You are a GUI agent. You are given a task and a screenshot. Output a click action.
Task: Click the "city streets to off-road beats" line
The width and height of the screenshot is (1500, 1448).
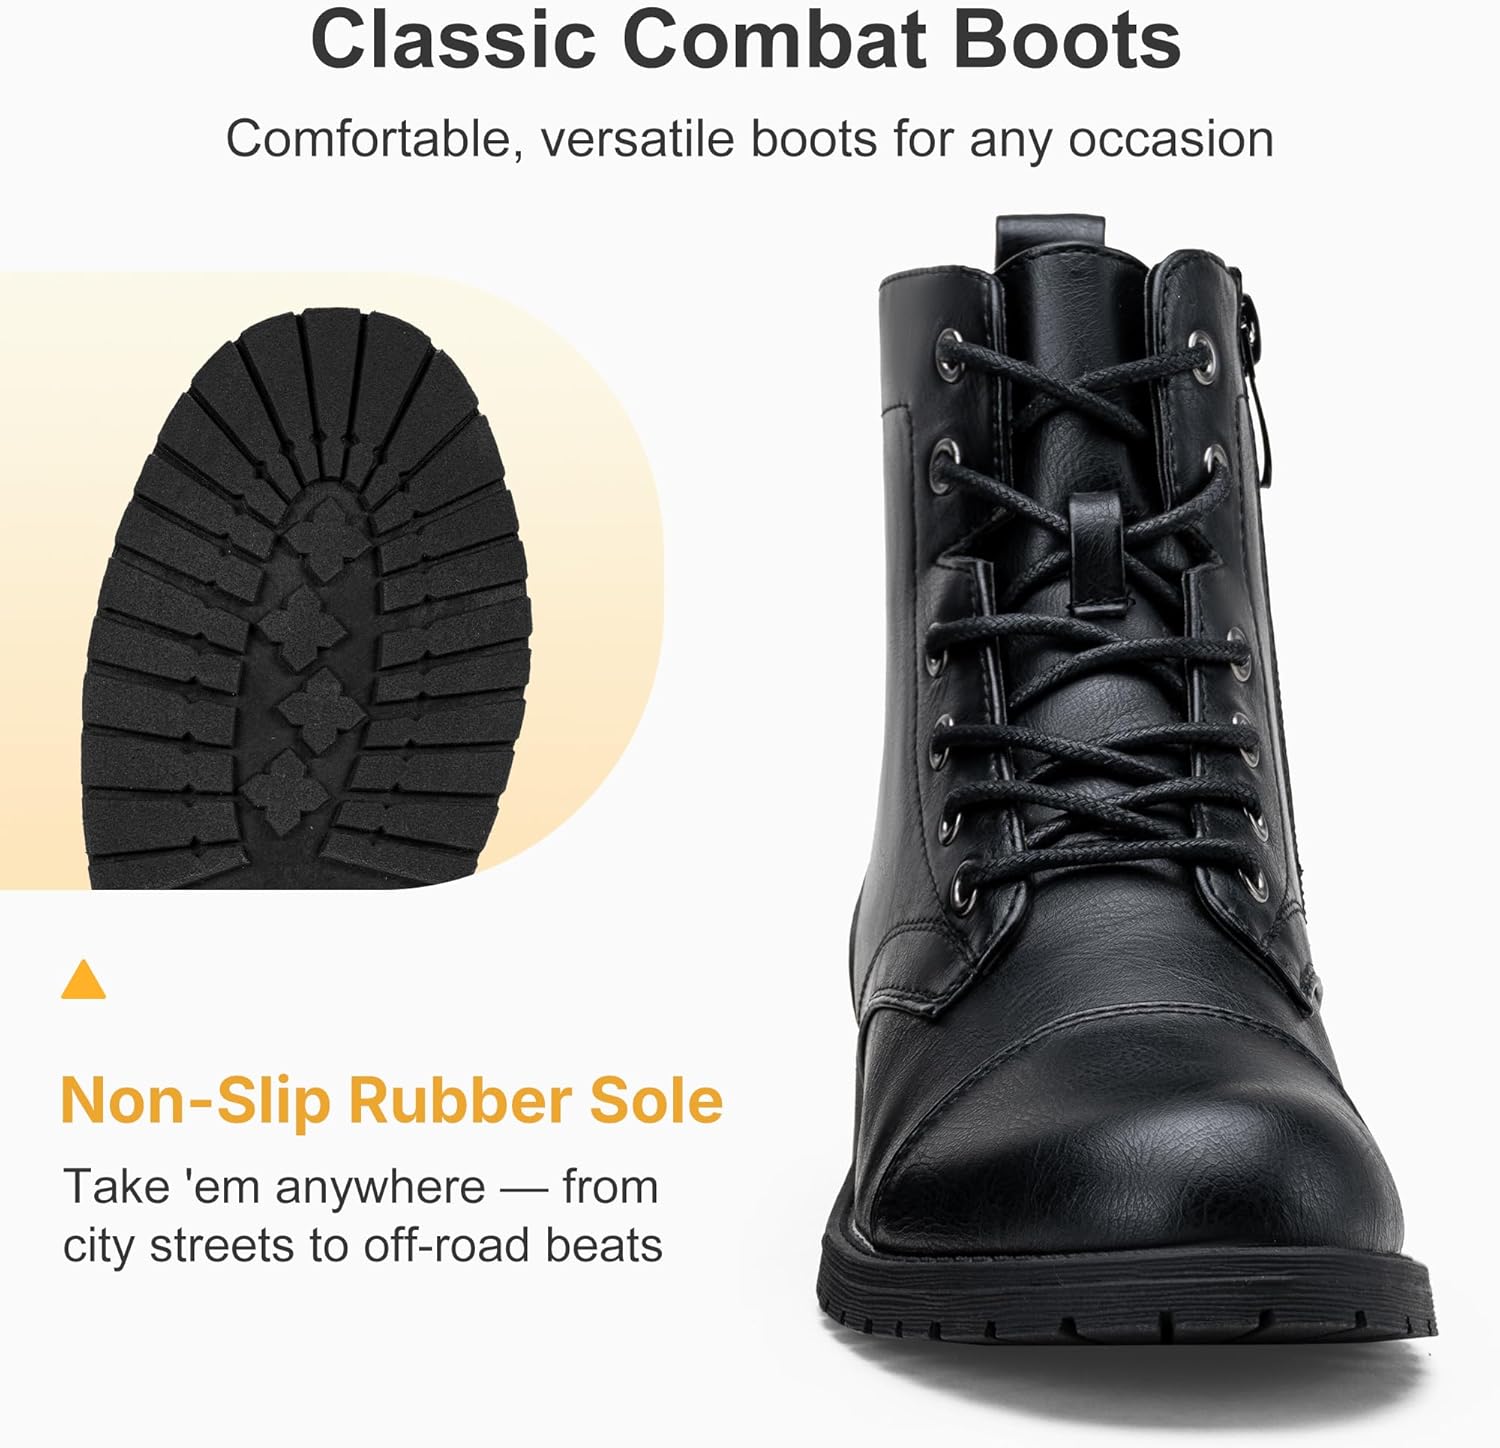(x=363, y=1246)
